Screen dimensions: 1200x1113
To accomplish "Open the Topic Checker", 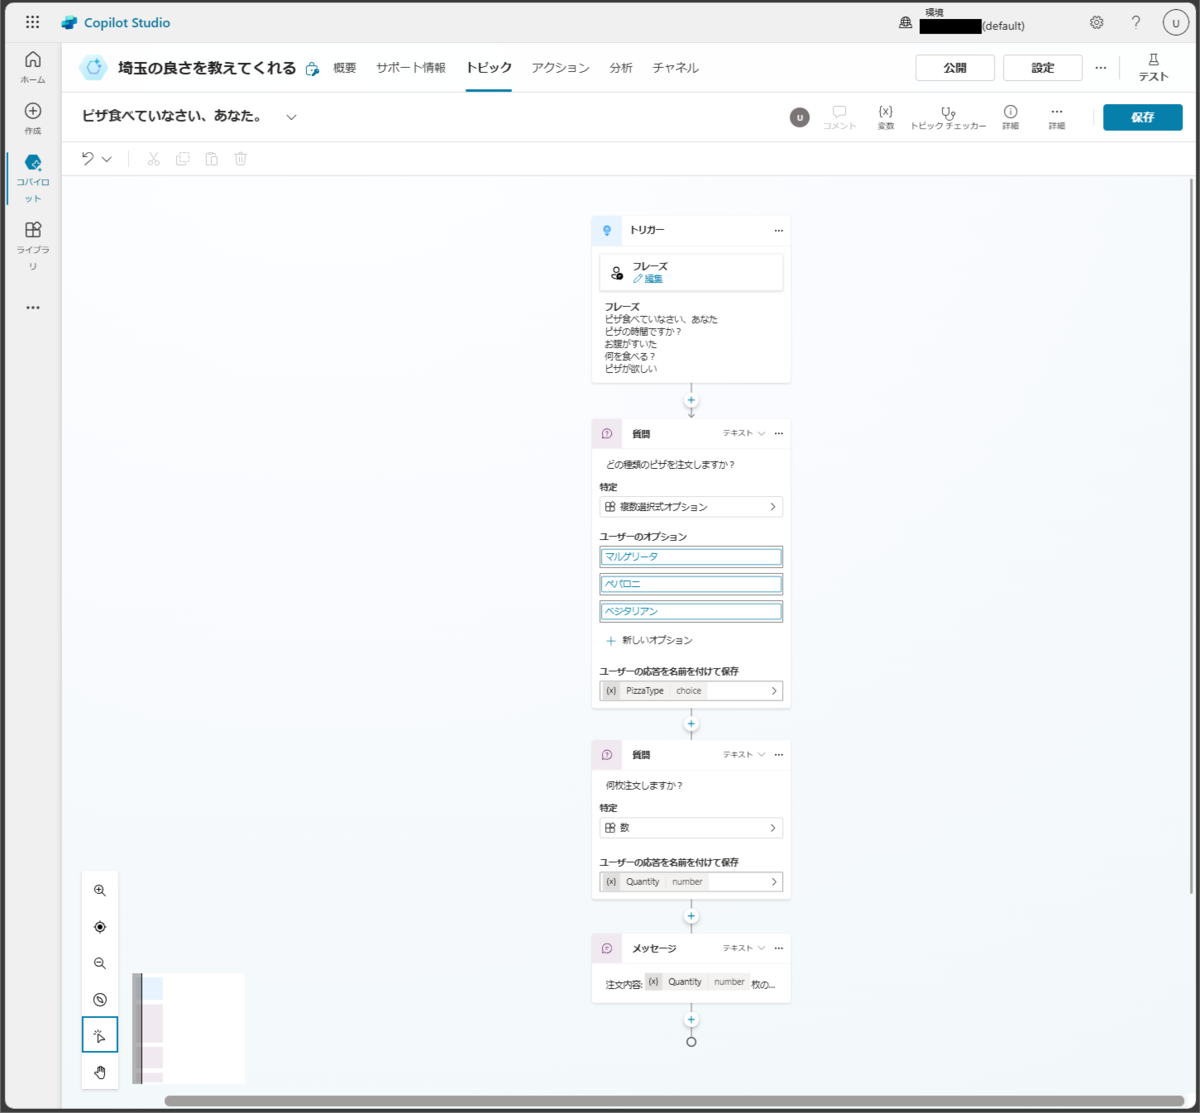I will (948, 117).
